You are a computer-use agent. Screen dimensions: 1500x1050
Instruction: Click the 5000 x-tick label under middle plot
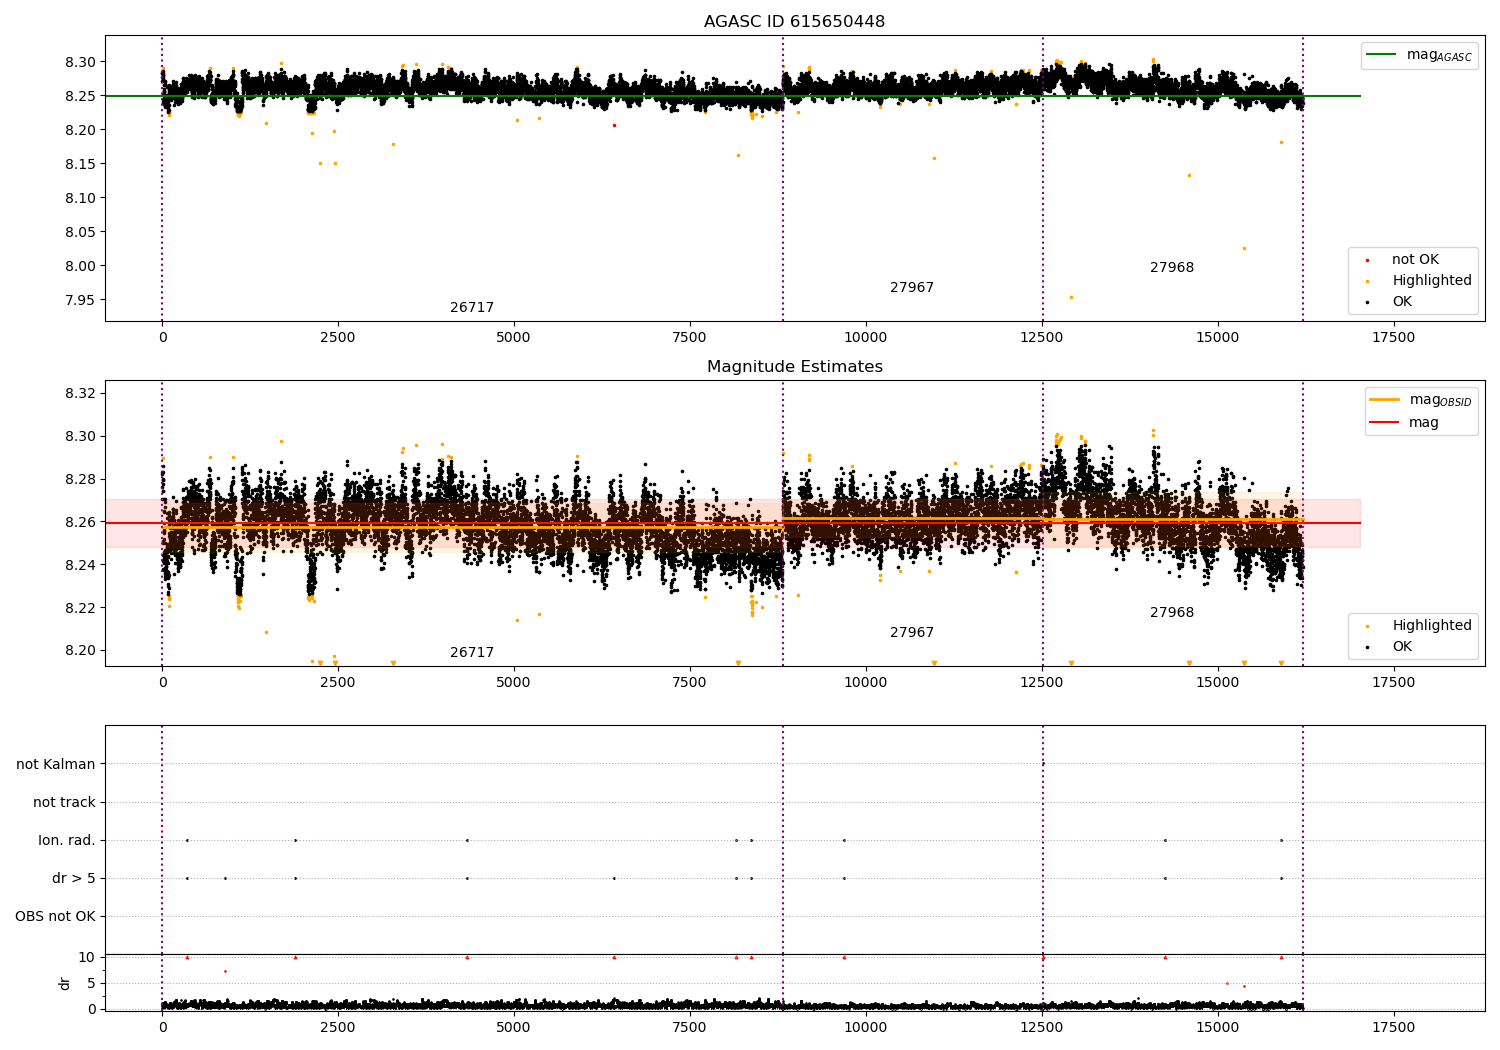(x=514, y=683)
